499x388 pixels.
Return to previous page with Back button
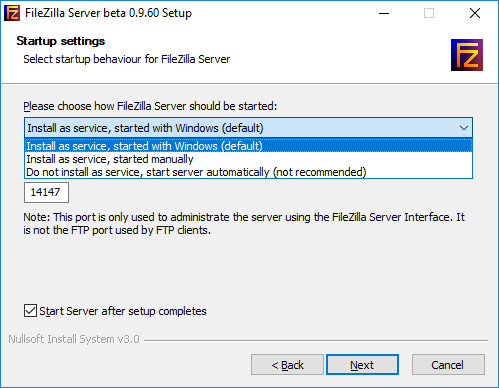click(x=287, y=365)
